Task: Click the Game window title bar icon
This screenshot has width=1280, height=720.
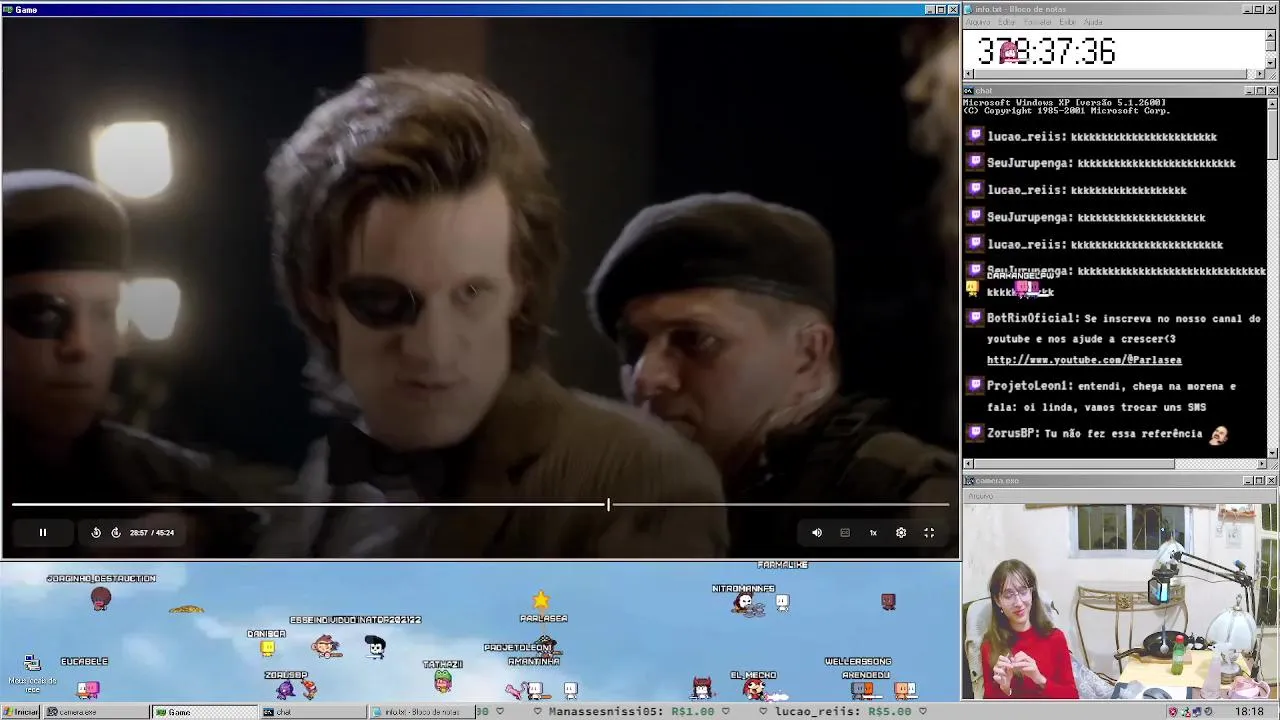Action: click(7, 9)
